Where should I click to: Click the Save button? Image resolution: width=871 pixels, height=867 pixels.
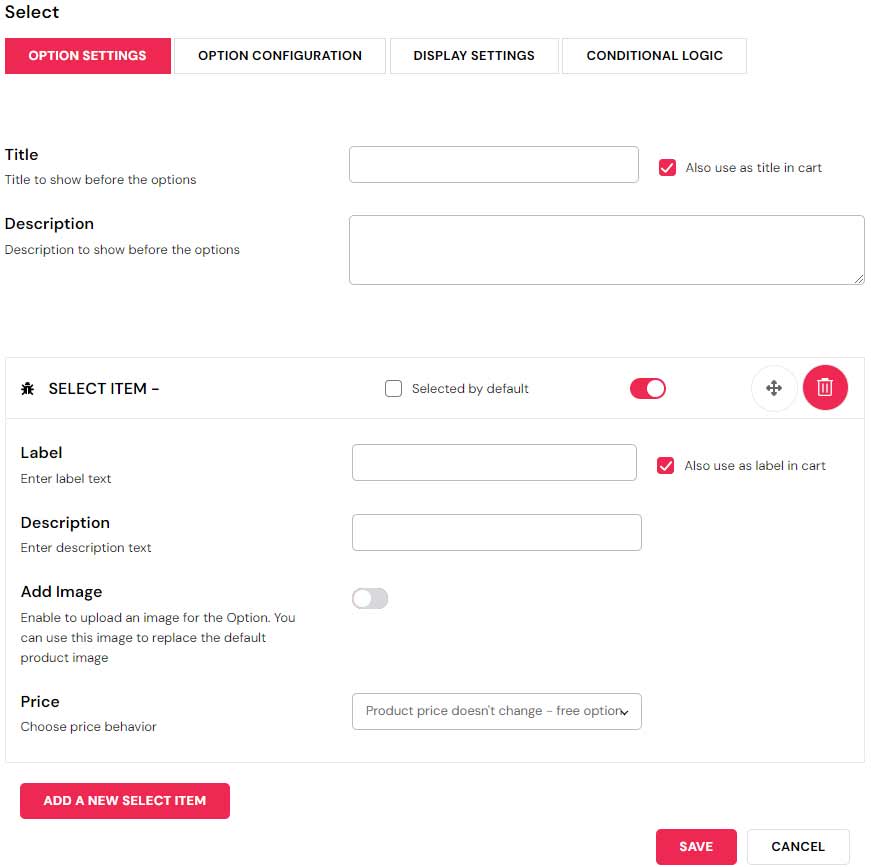[x=696, y=846]
